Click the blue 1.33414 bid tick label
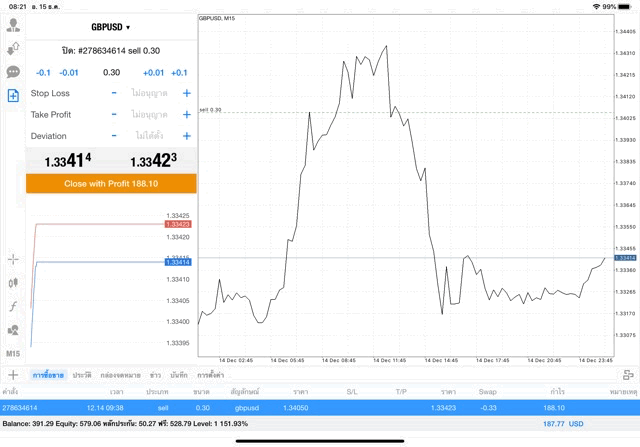The height and width of the screenshot is (447, 640). (x=178, y=262)
